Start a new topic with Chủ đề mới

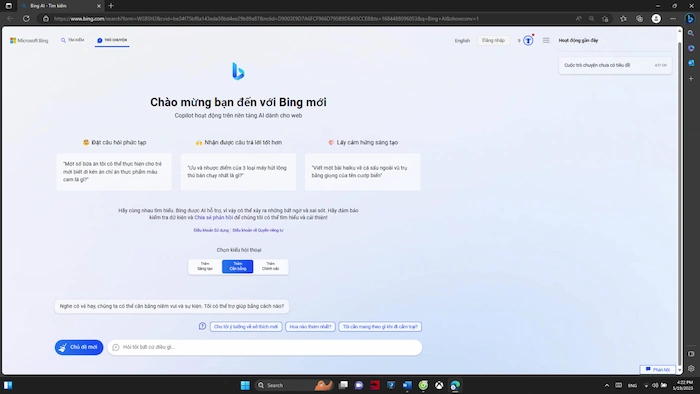[x=79, y=347]
